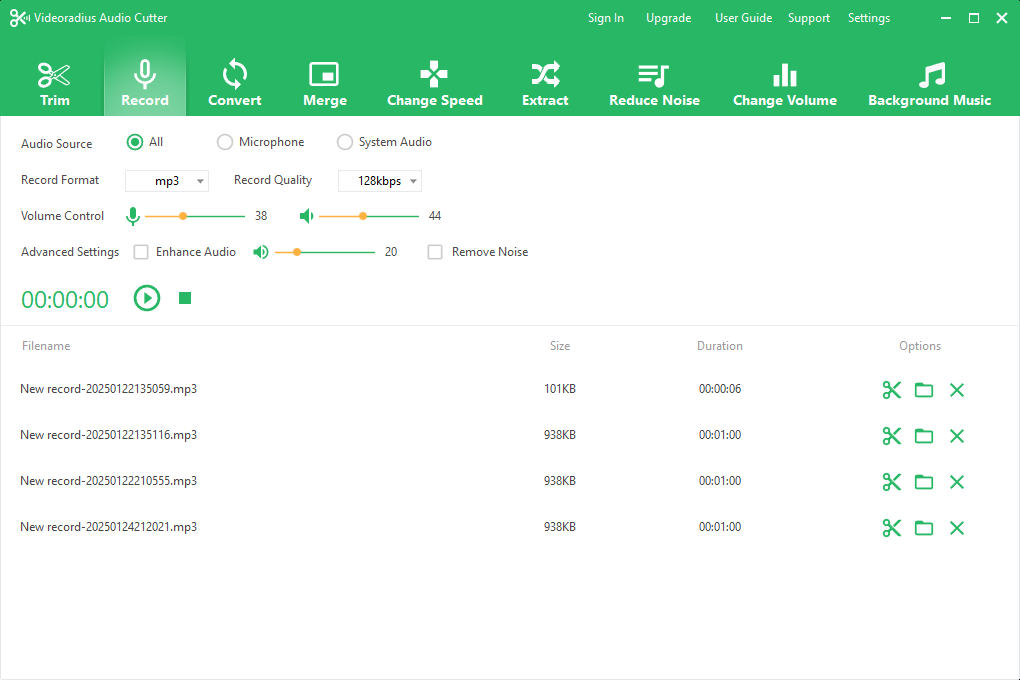Viewport: 1020px width, 680px height.
Task: Click the green microphone volume icon
Action: [133, 216]
